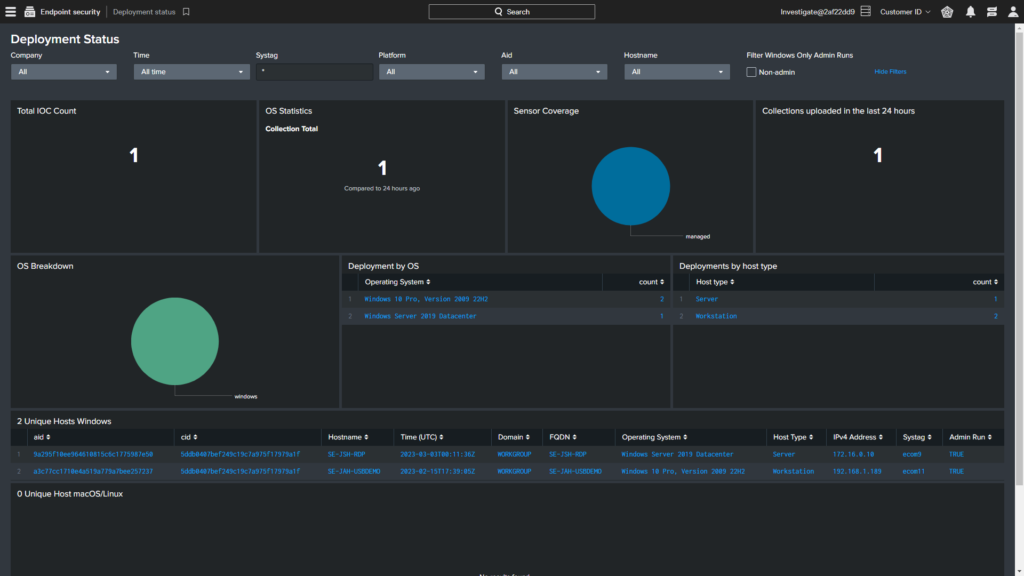The width and height of the screenshot is (1024, 576).
Task: Open the user profile icon
Action: pos(1013,12)
